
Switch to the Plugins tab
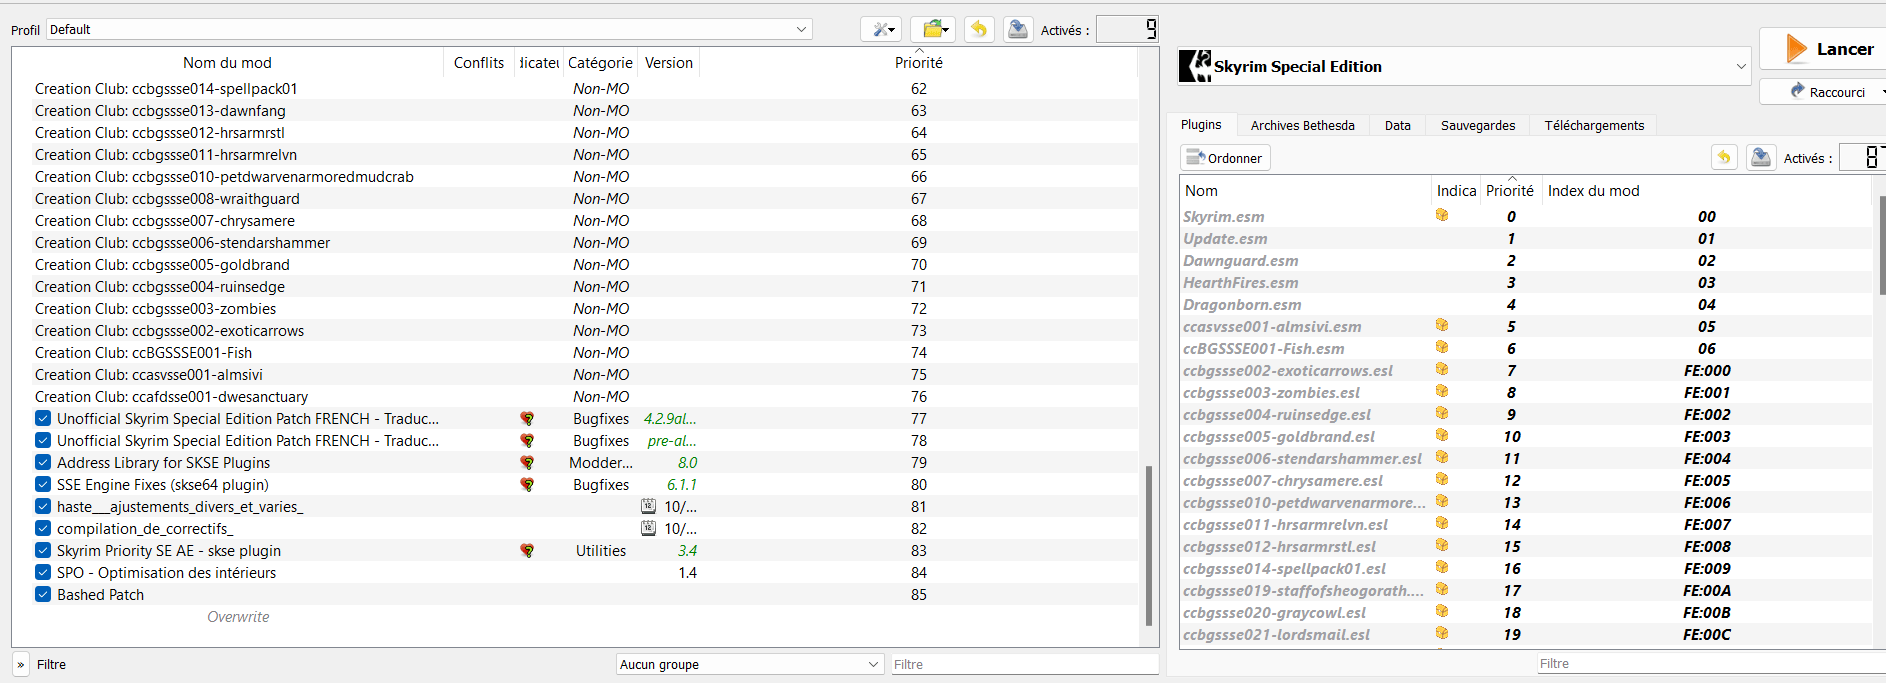click(1201, 125)
